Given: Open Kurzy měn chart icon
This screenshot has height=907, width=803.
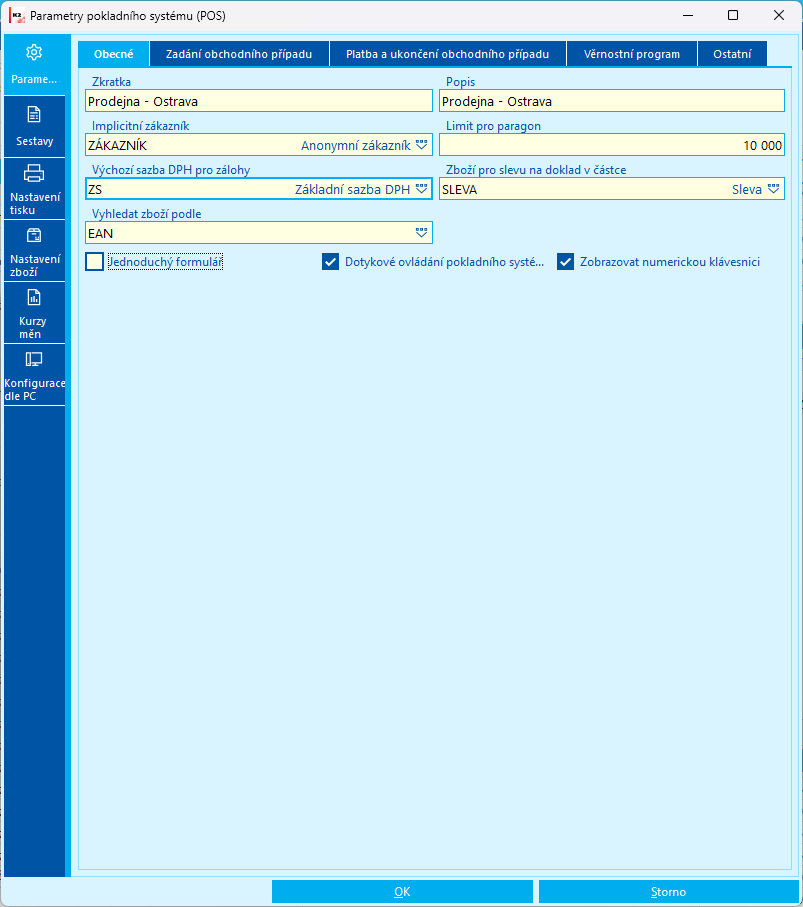Looking at the screenshot, I should 34,297.
